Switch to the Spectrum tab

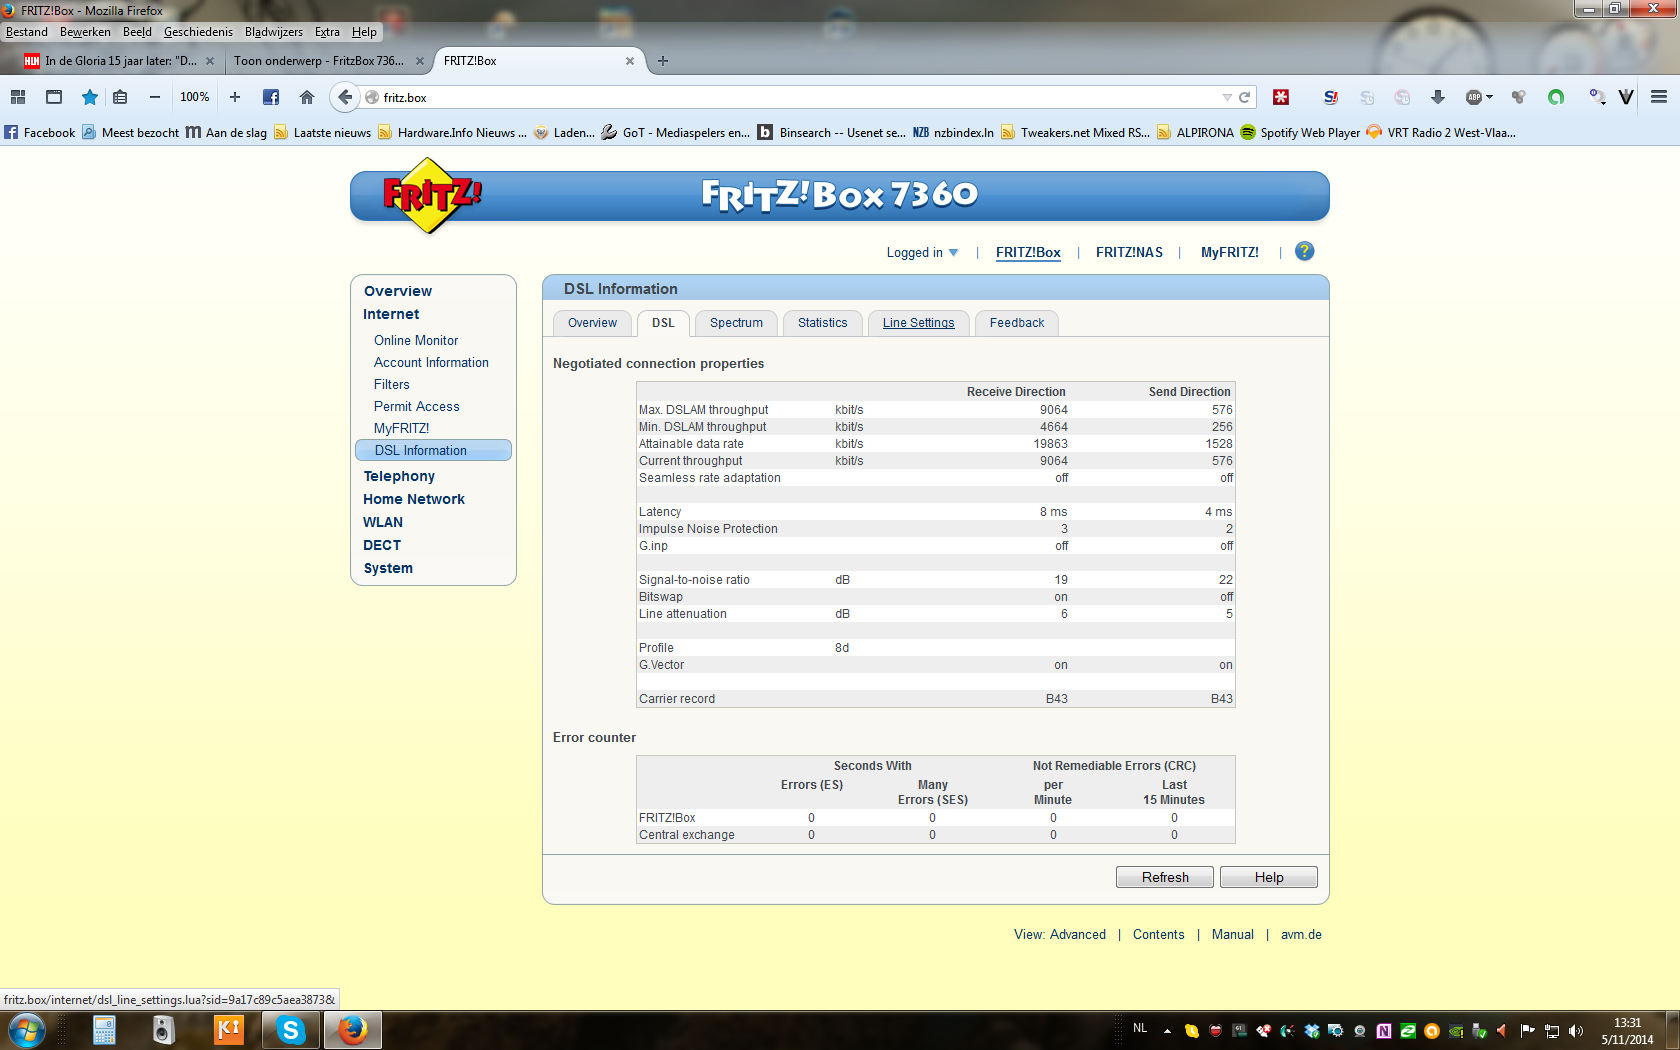736,323
